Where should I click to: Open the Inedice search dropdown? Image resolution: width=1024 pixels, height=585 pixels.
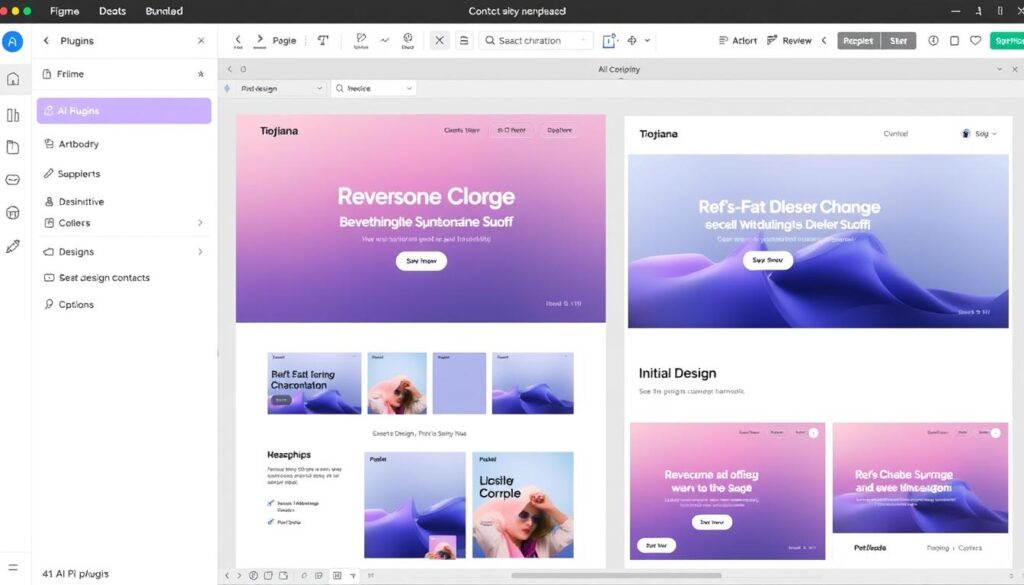click(x=374, y=88)
